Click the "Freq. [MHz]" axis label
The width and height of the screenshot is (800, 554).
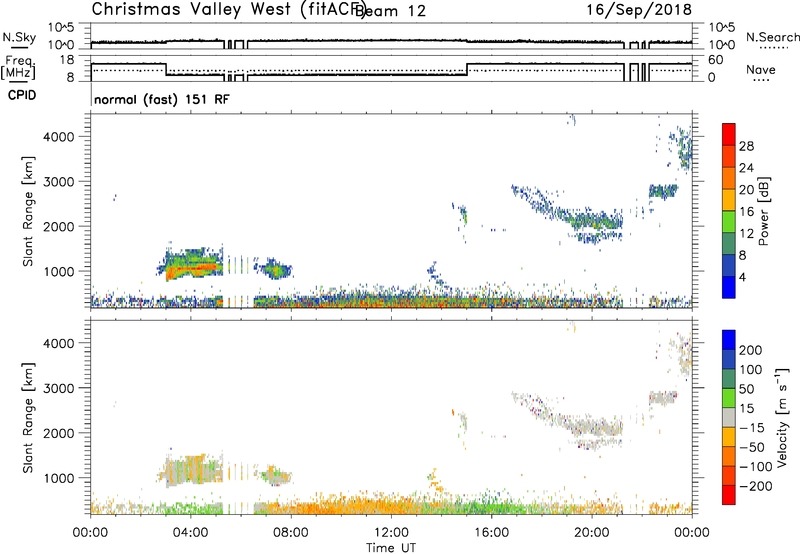[19, 67]
